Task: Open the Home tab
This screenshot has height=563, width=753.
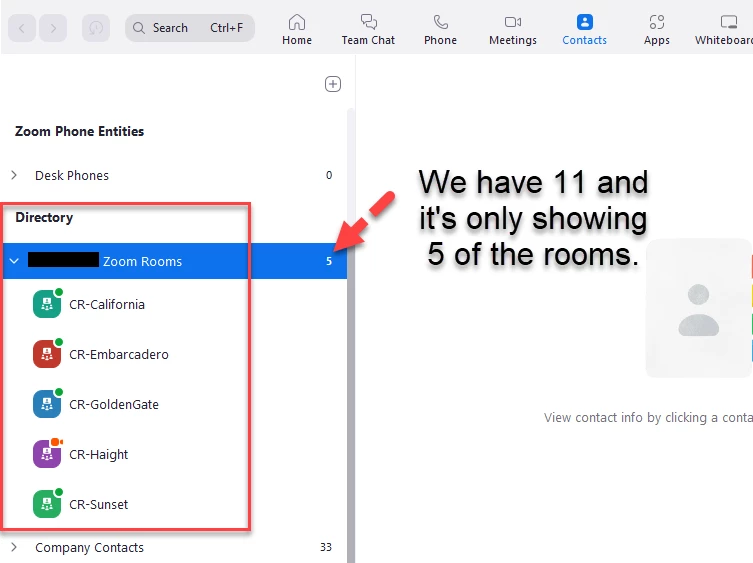Action: [x=297, y=30]
